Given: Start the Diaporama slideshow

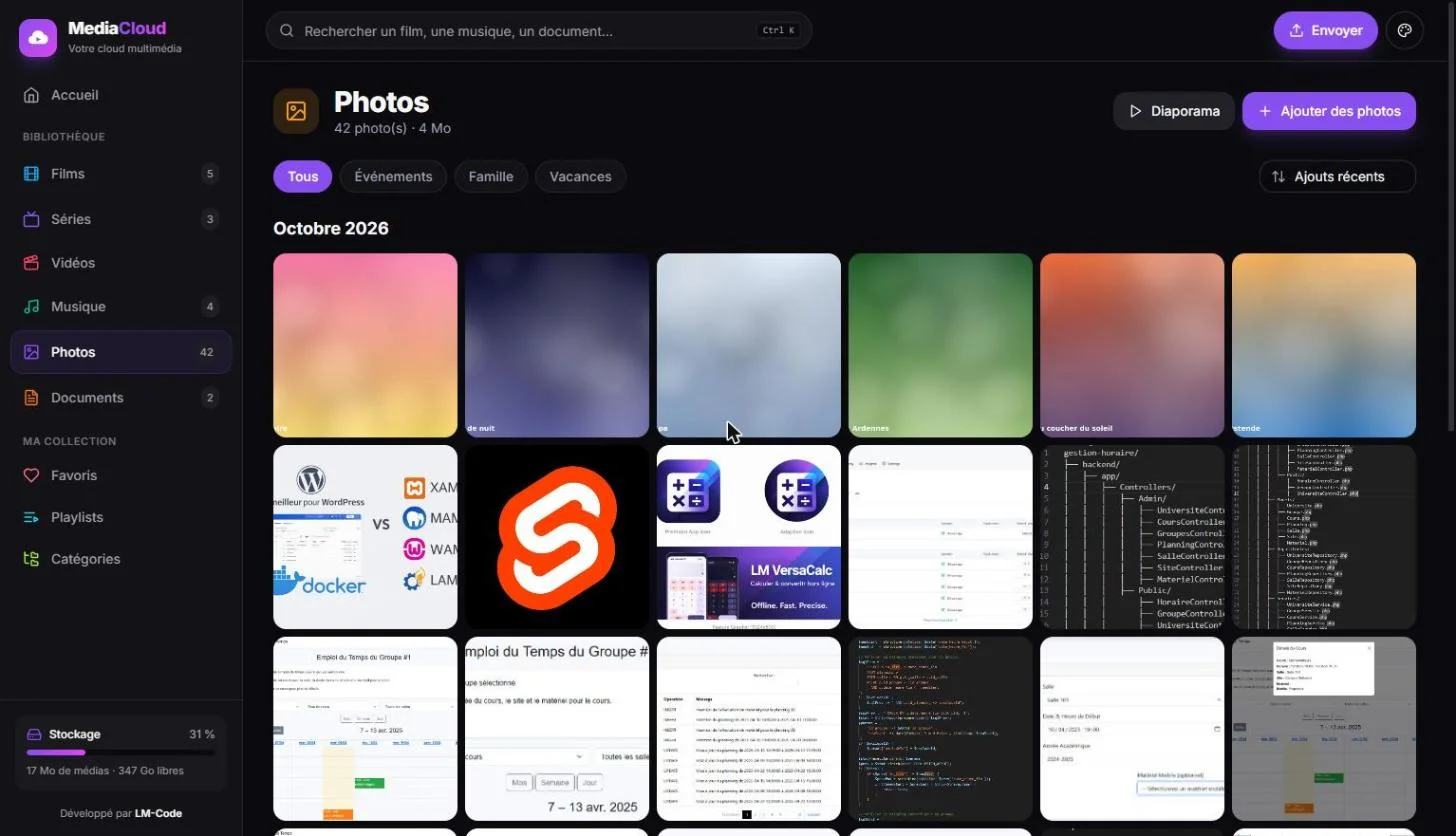Looking at the screenshot, I should click(1174, 111).
